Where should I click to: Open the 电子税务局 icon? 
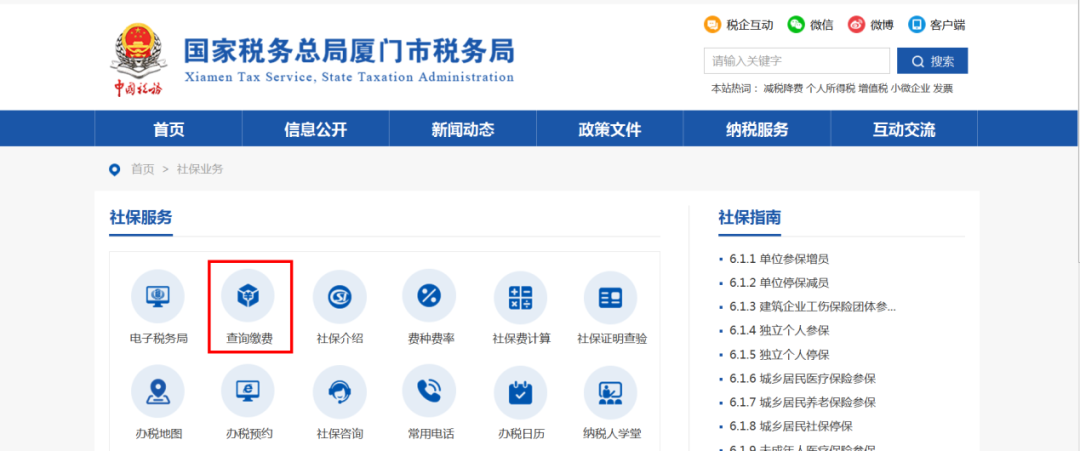[x=158, y=296]
